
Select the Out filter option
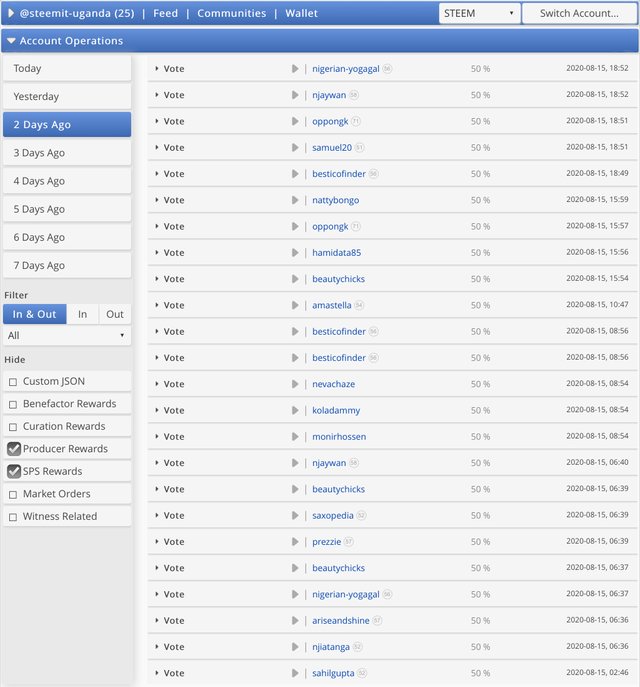point(115,314)
